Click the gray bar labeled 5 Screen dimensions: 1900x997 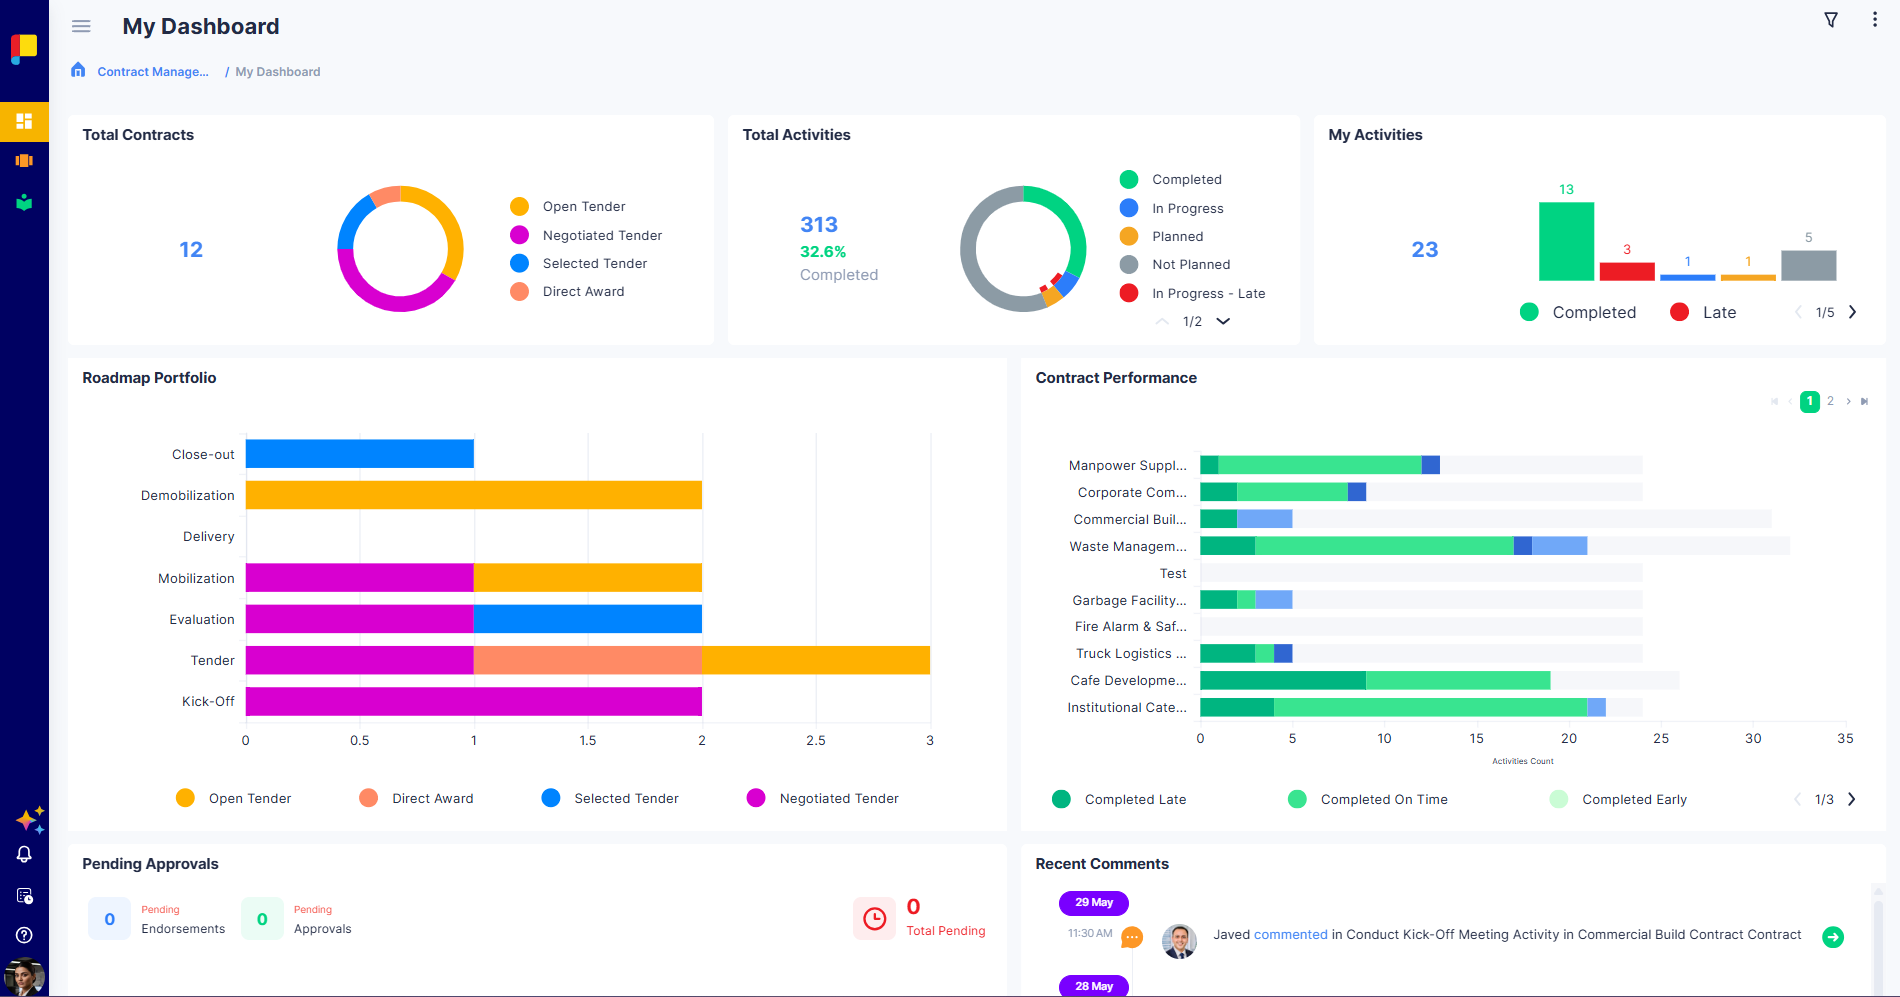1808,265
